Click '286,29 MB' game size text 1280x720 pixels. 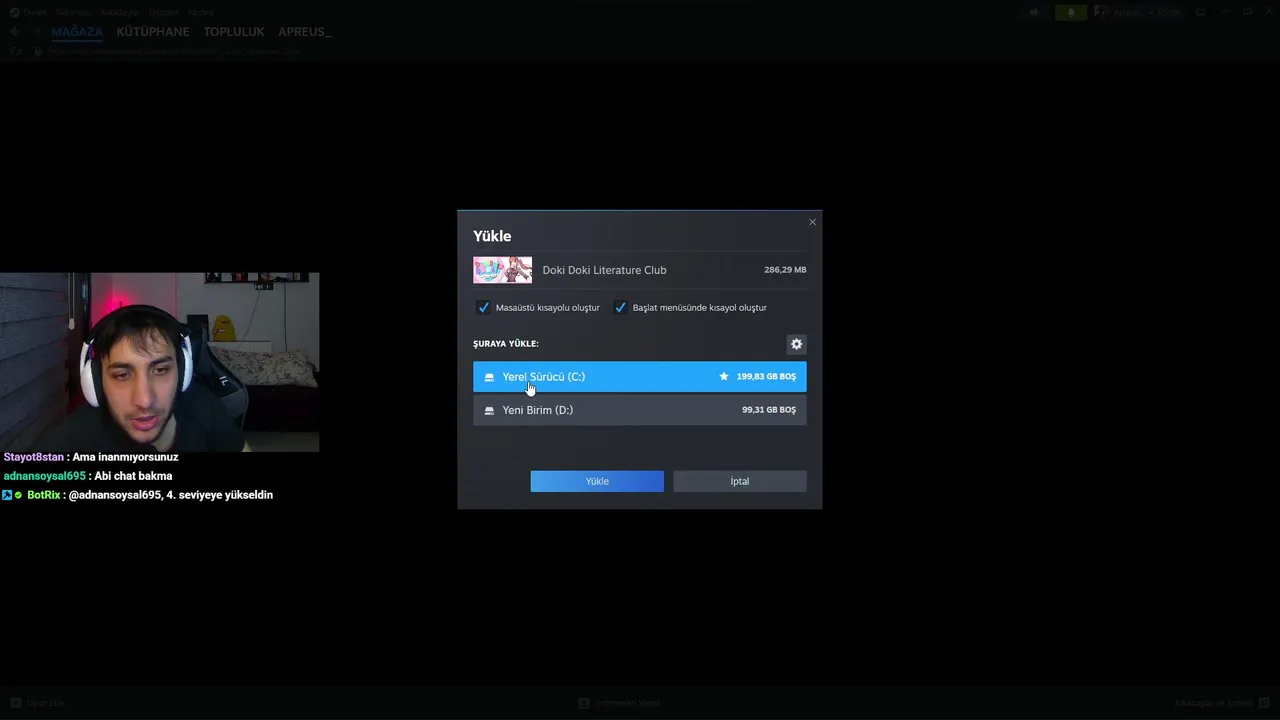785,270
